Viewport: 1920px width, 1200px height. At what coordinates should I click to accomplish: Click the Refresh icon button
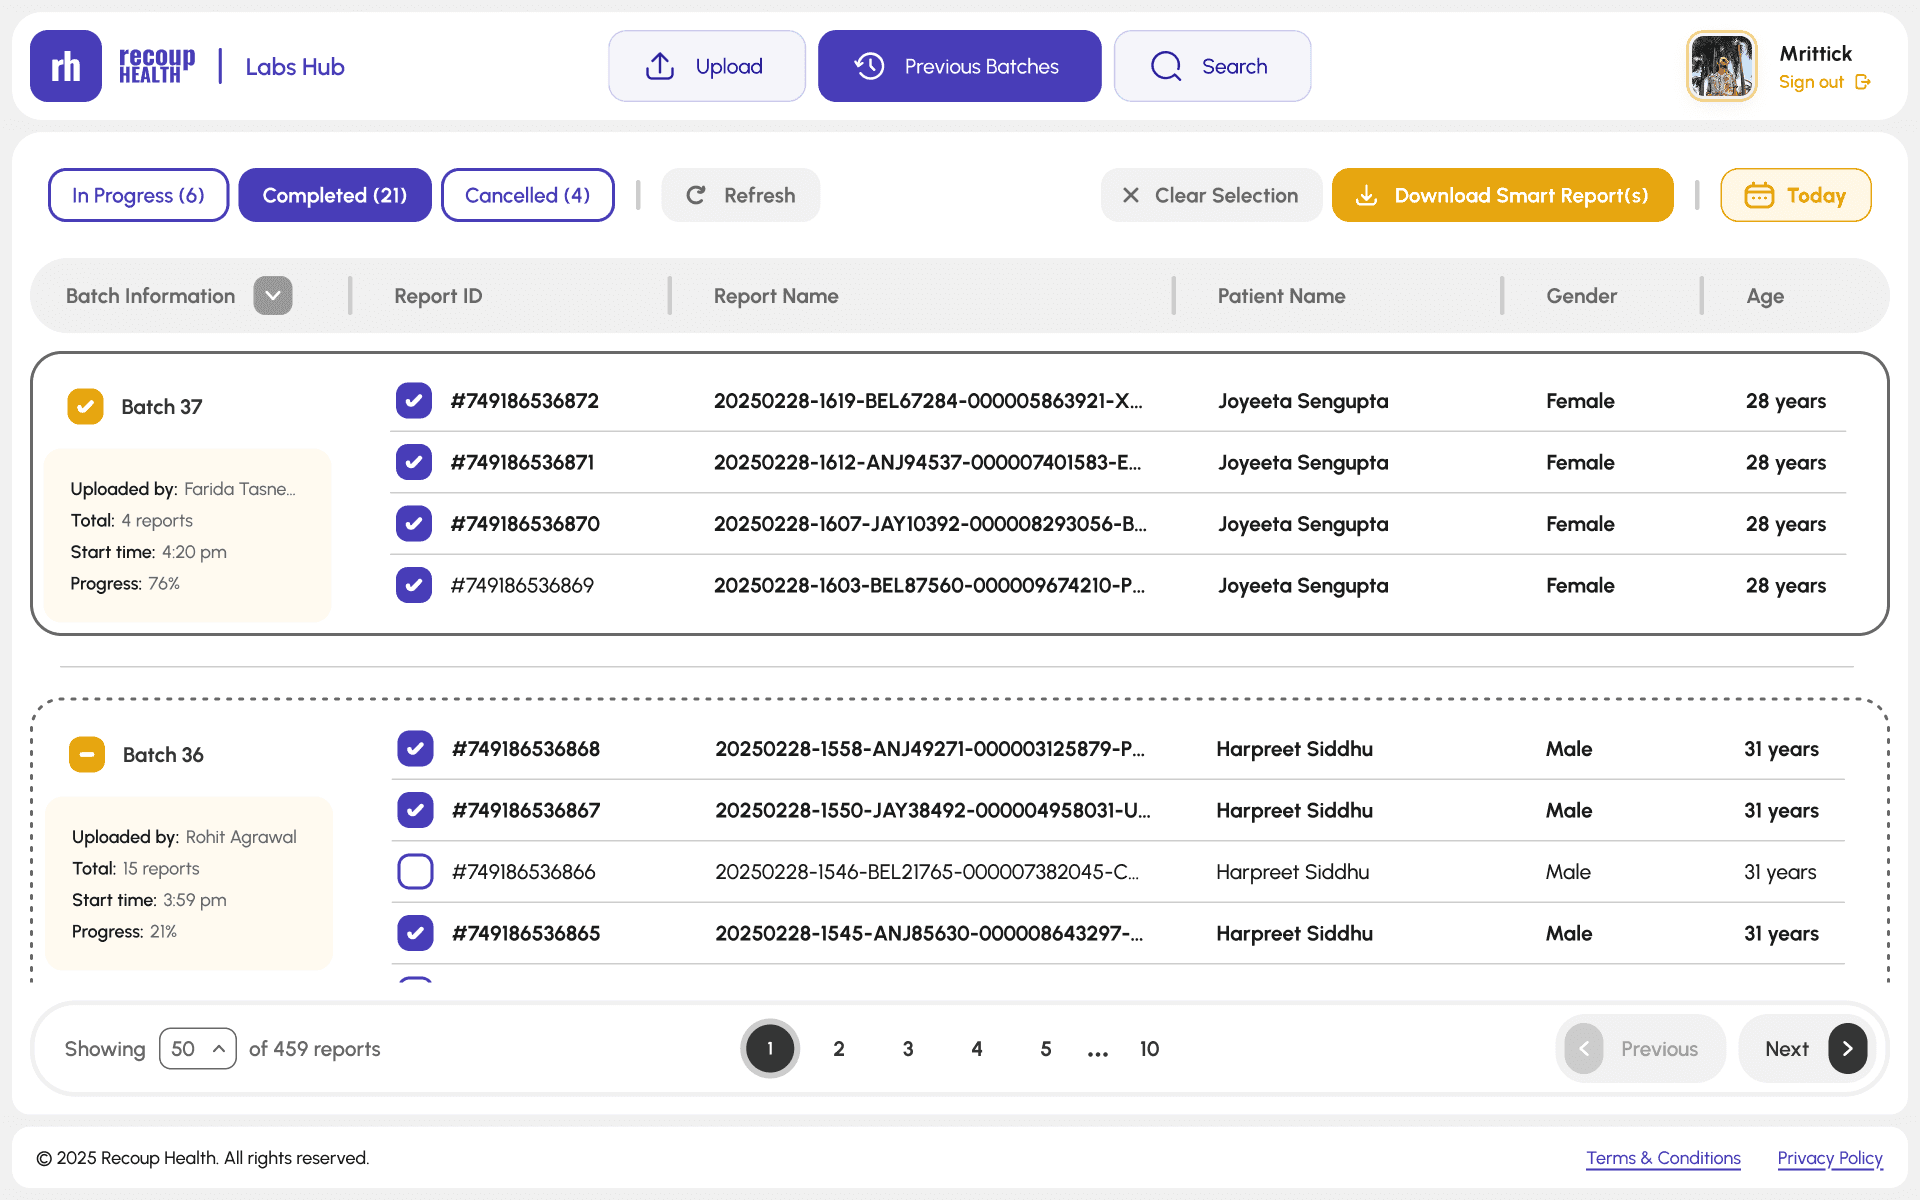click(697, 195)
